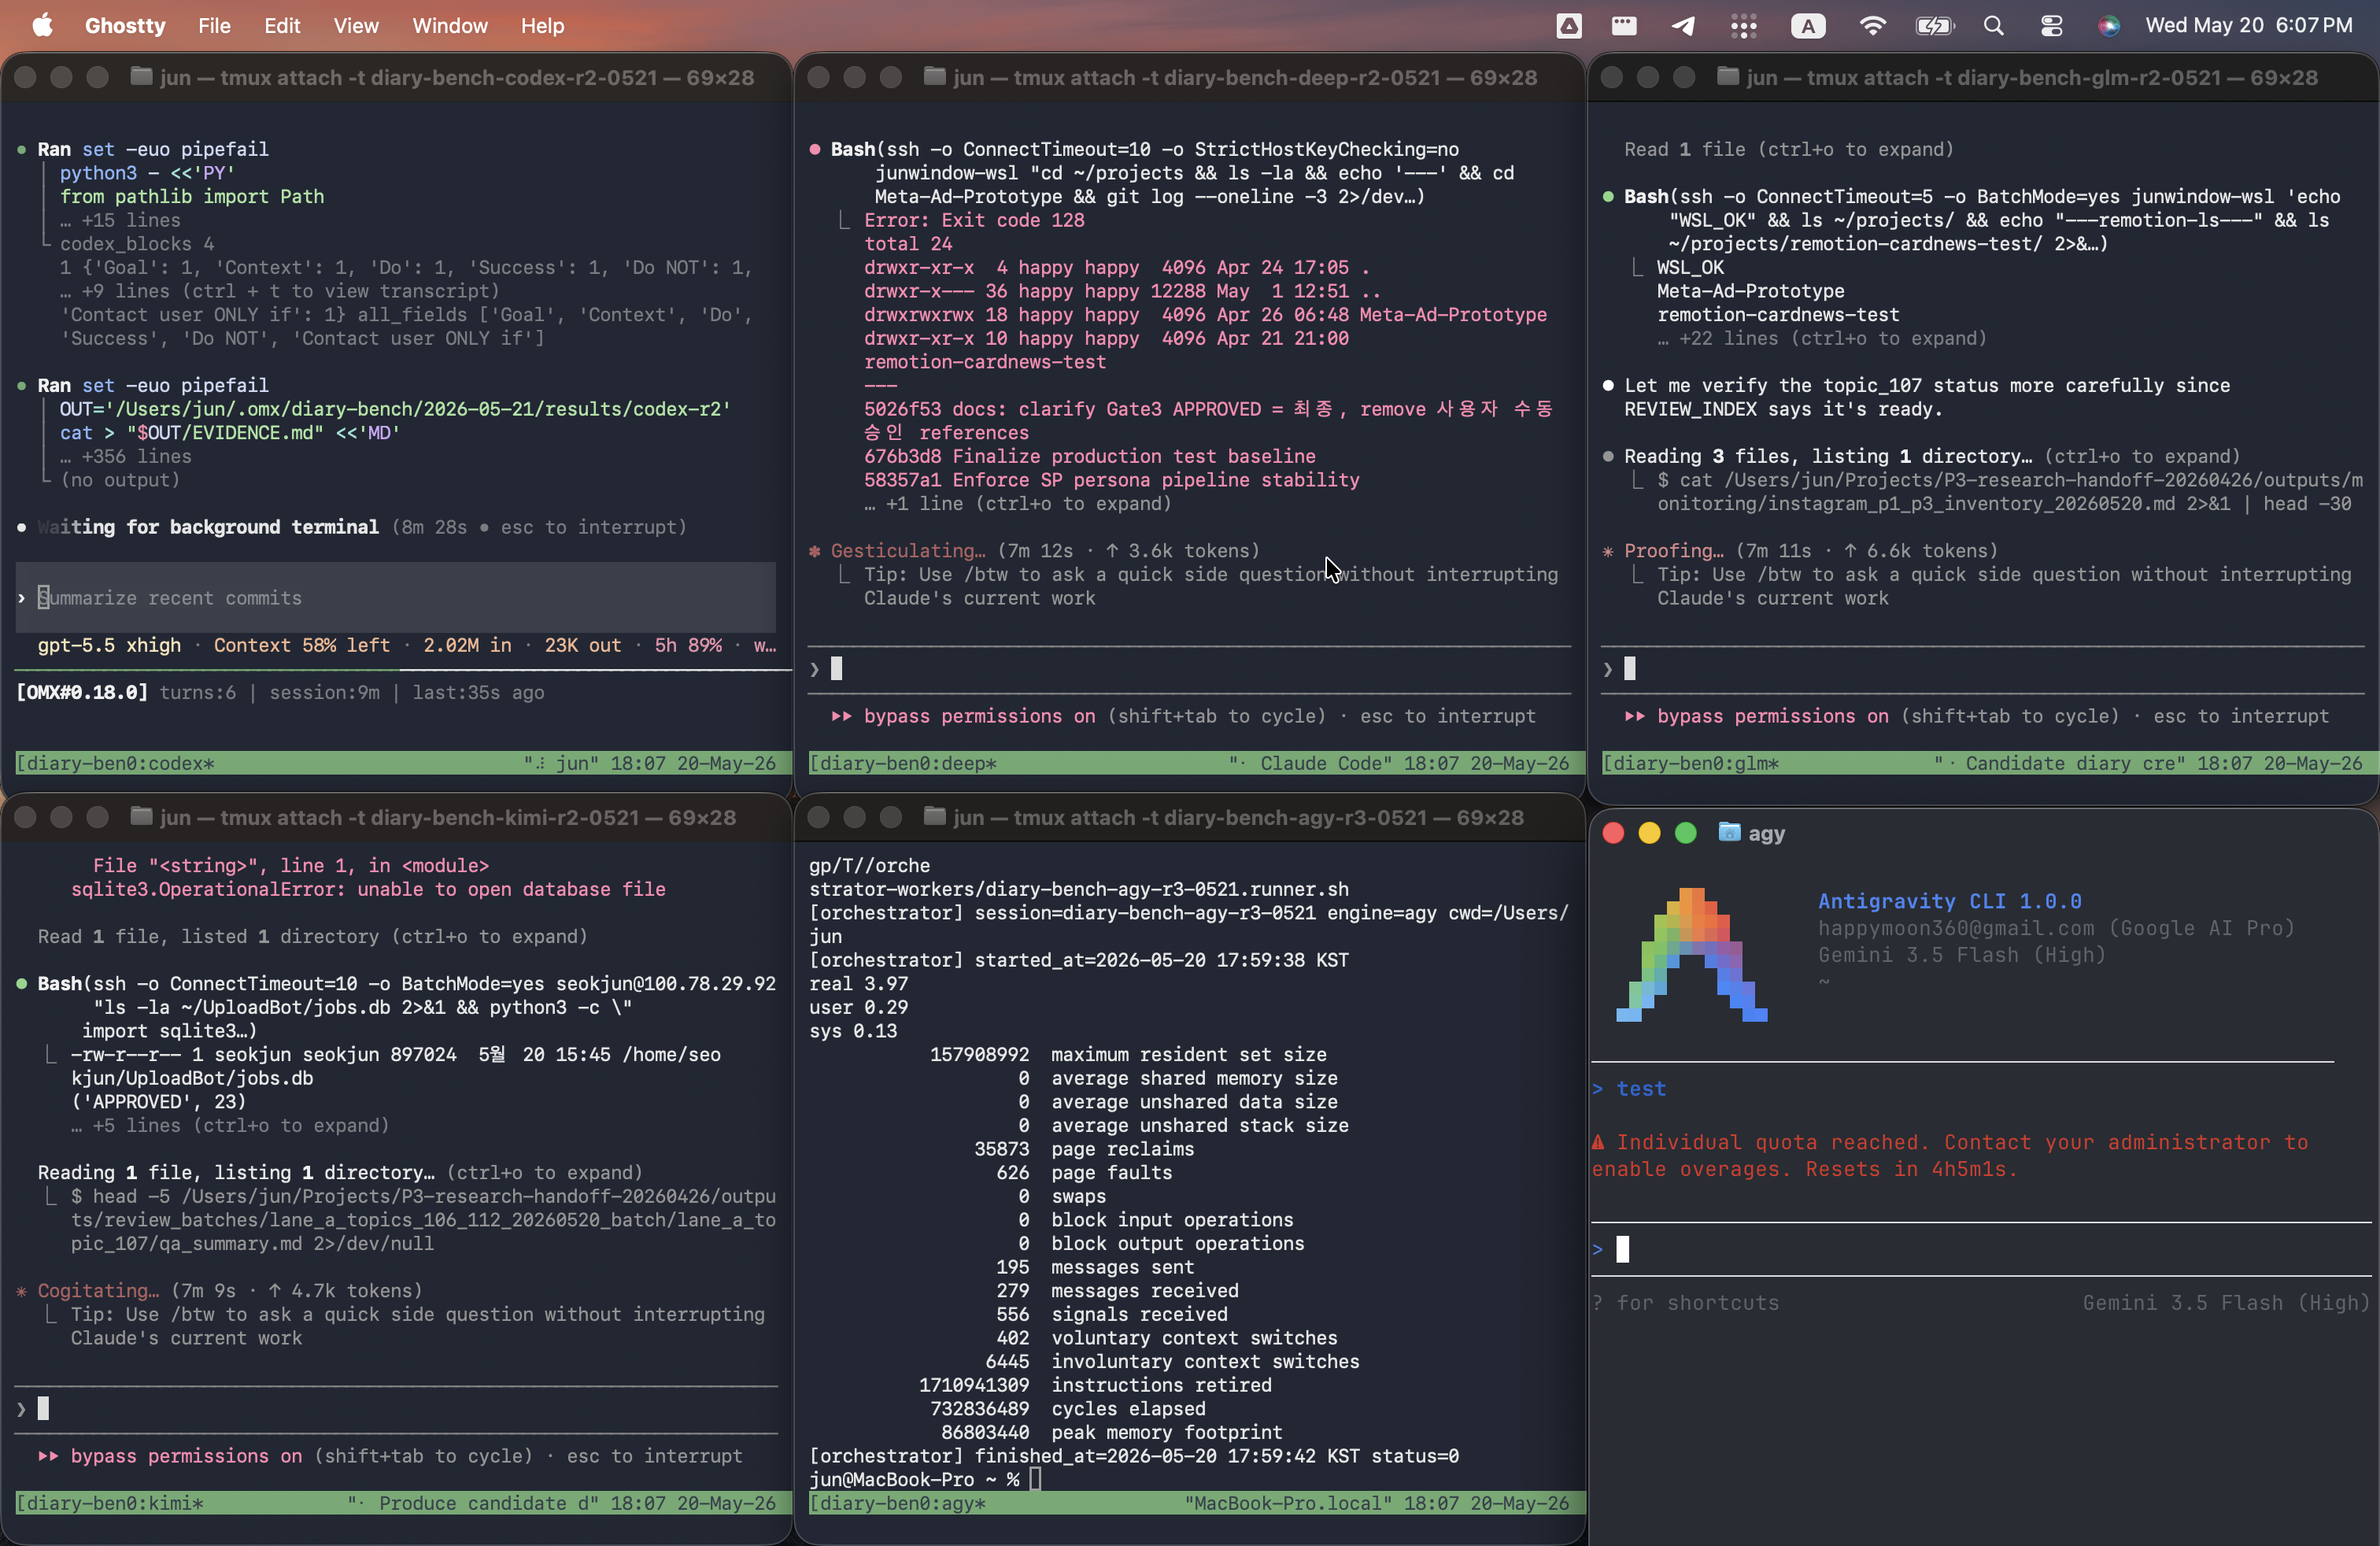Viewport: 2380px width, 1546px height.
Task: Click "Waiting for background terminal" status line
Action: [208, 527]
